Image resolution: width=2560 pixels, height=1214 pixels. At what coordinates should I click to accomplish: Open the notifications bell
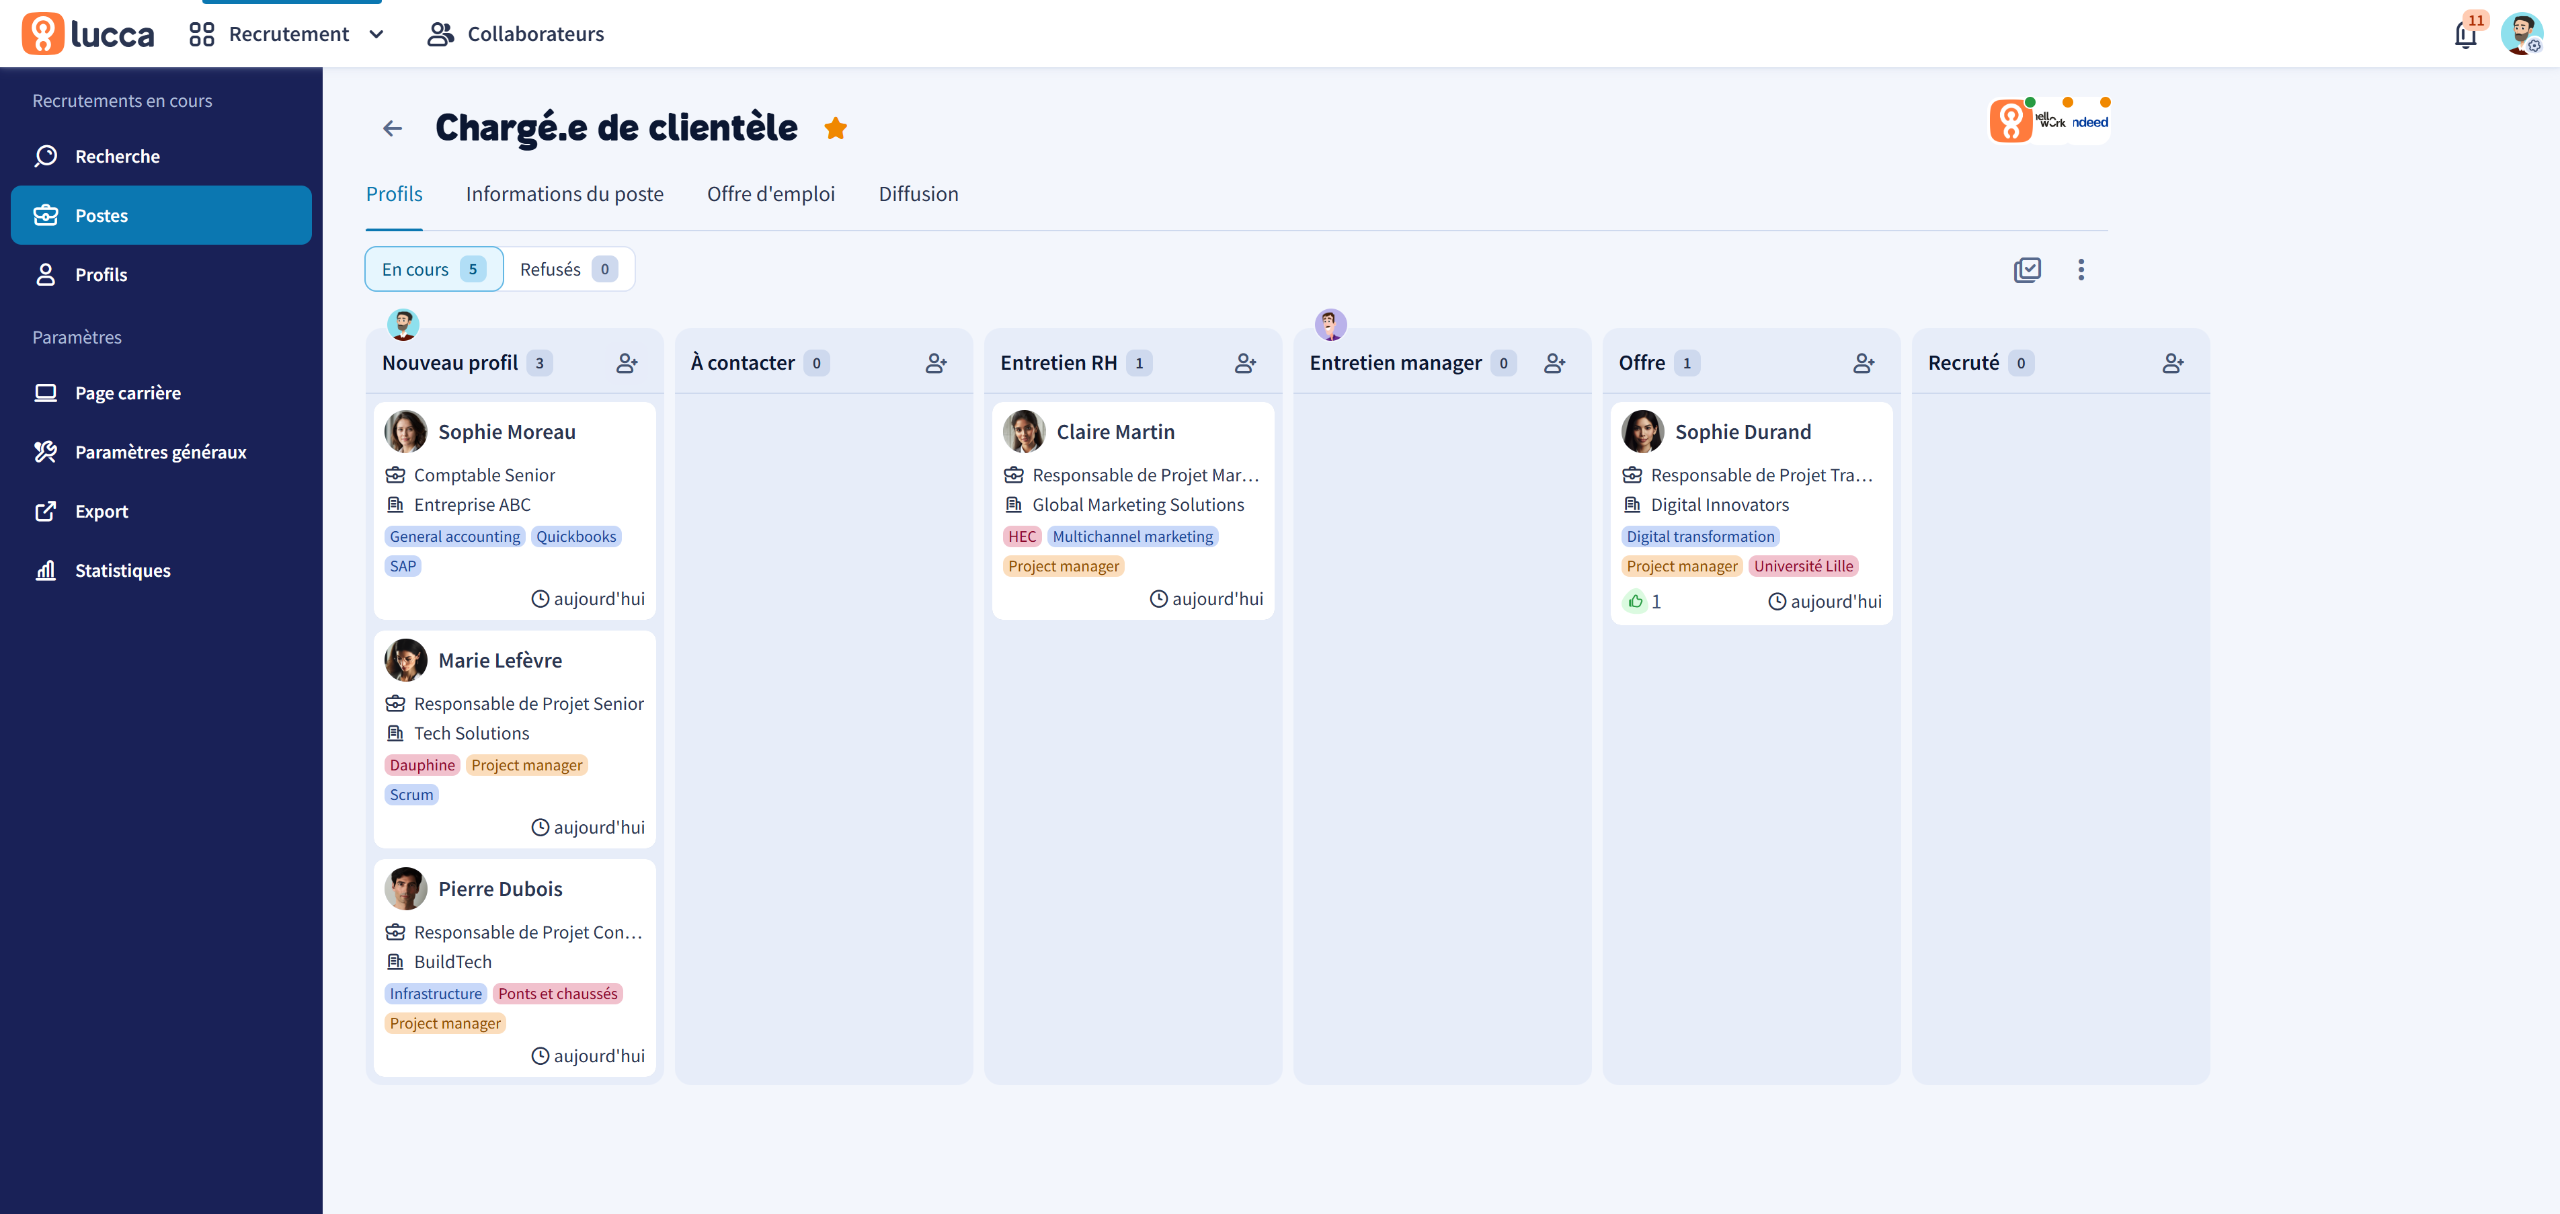click(x=2465, y=35)
